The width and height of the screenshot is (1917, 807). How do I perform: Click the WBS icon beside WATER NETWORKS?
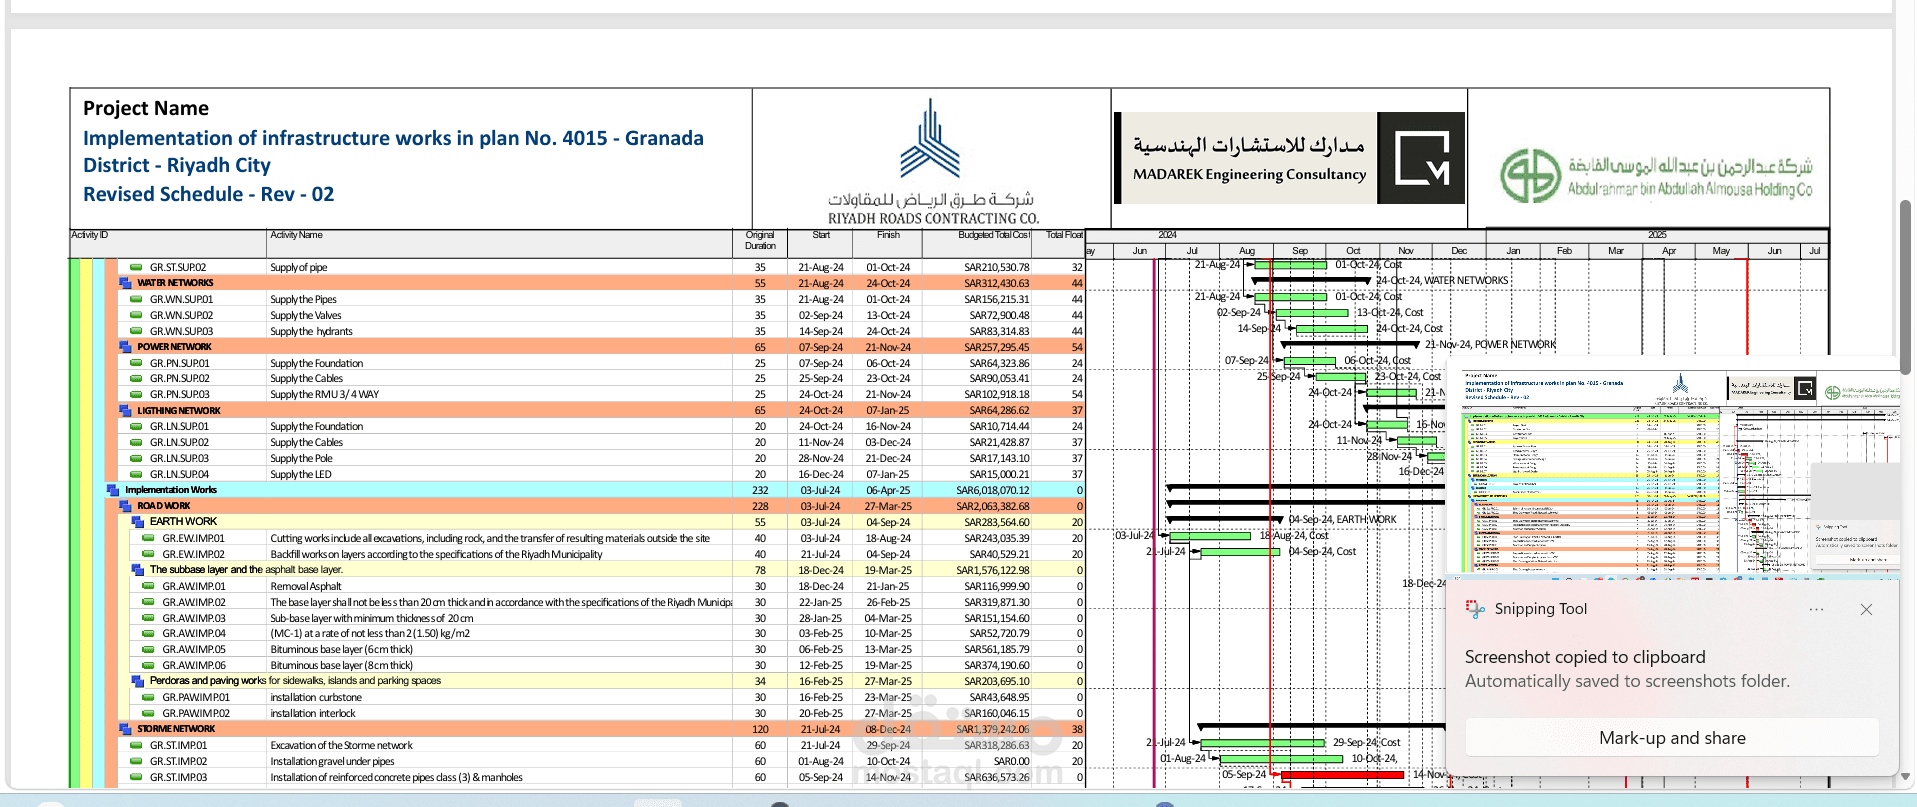125,283
